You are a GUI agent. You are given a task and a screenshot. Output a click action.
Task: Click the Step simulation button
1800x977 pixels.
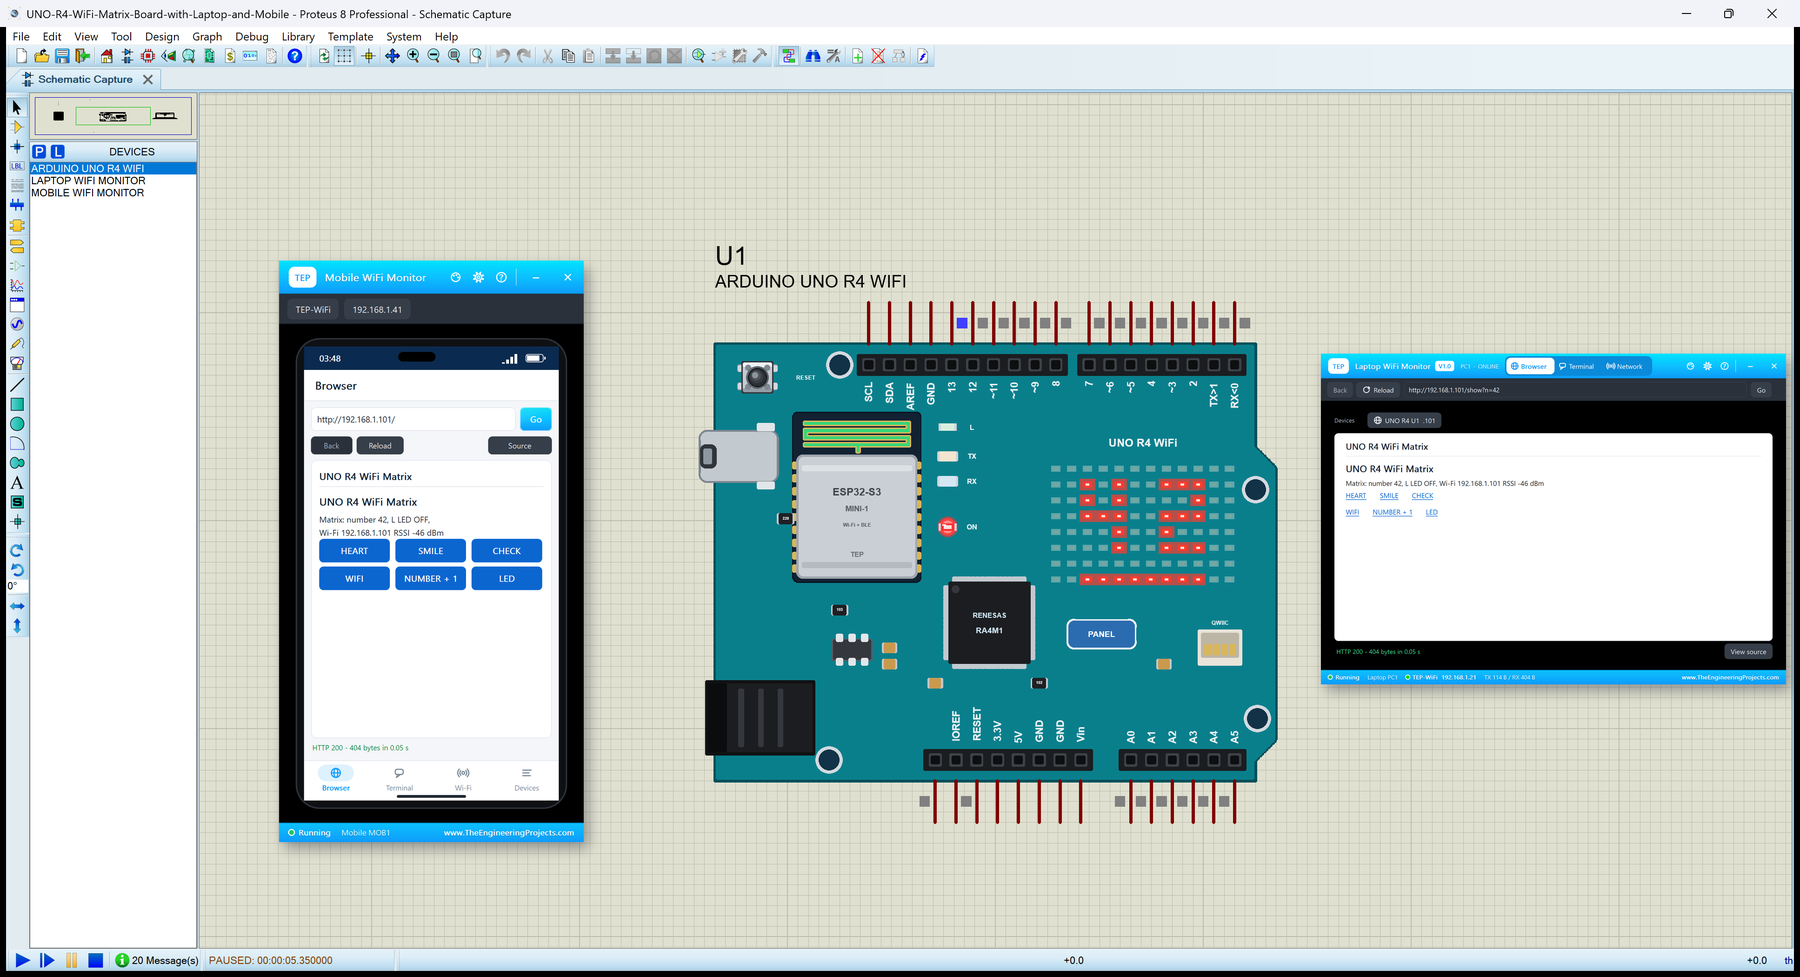point(47,960)
